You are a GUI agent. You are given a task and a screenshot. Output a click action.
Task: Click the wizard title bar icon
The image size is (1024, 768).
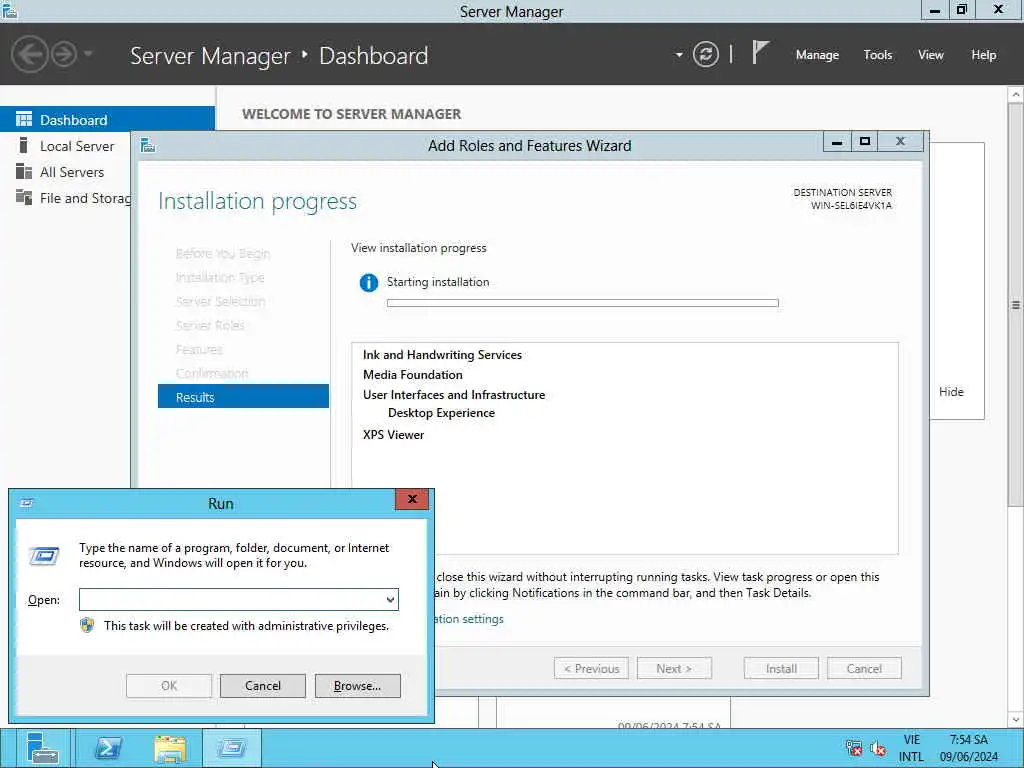pyautogui.click(x=148, y=145)
